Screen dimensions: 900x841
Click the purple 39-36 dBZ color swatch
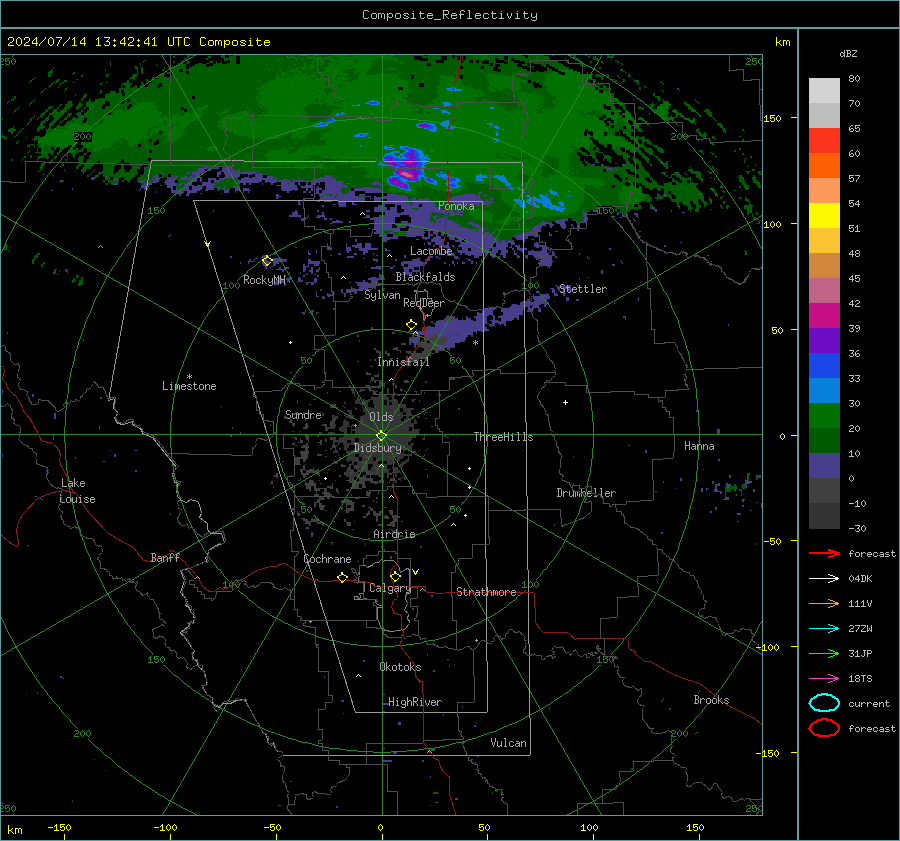point(824,340)
